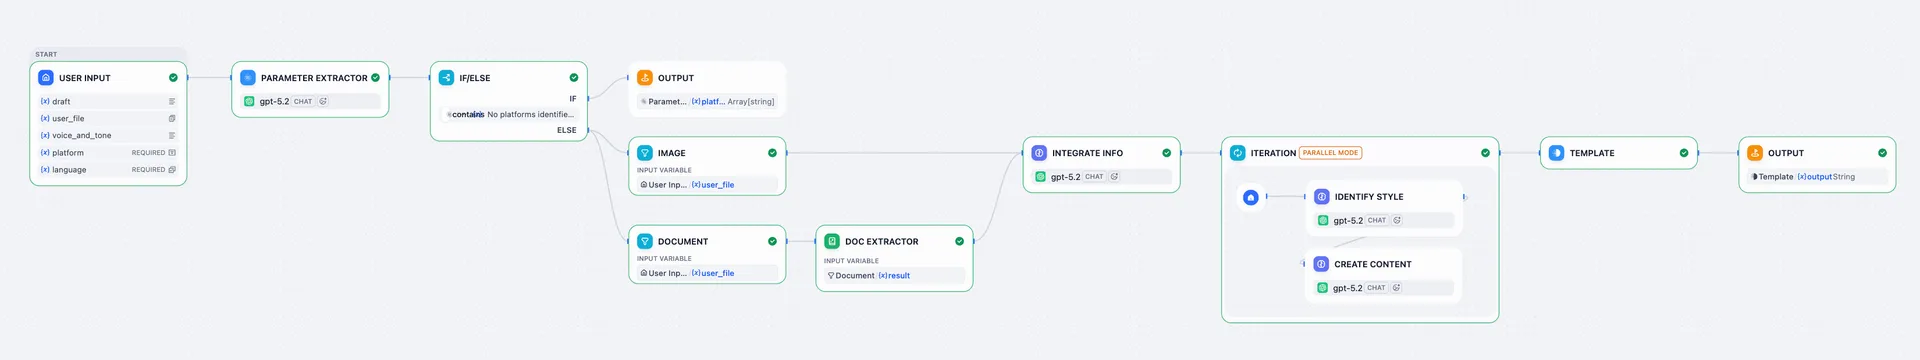This screenshot has width=1920, height=360.
Task: Click the green checkmark on Integrate Info
Action: point(1167,153)
